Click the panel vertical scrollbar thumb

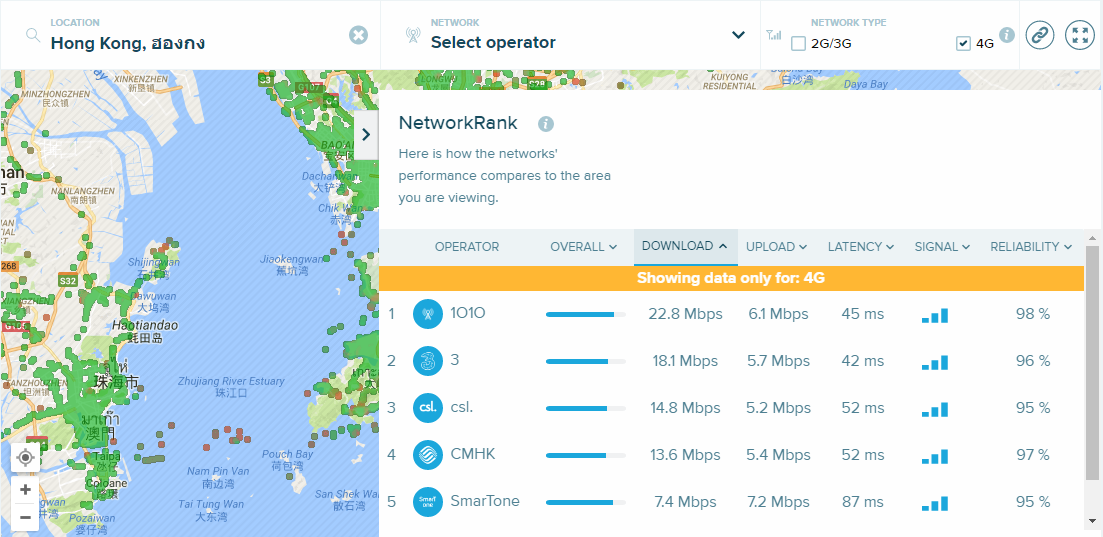click(1092, 362)
